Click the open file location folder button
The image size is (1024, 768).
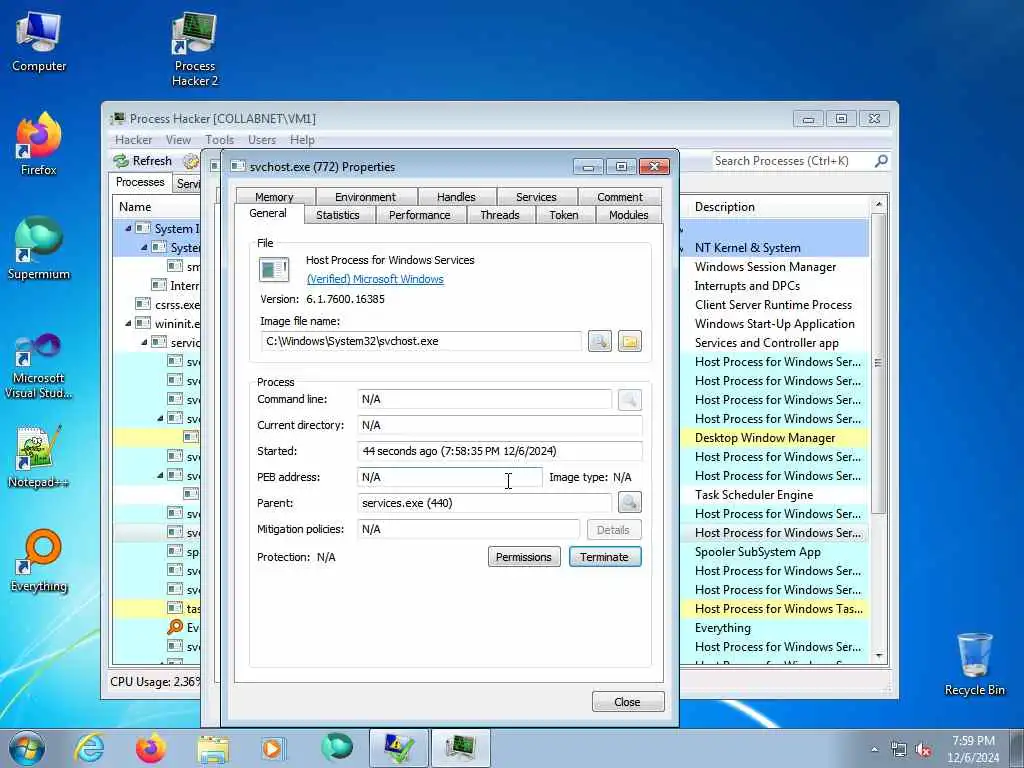tap(630, 342)
